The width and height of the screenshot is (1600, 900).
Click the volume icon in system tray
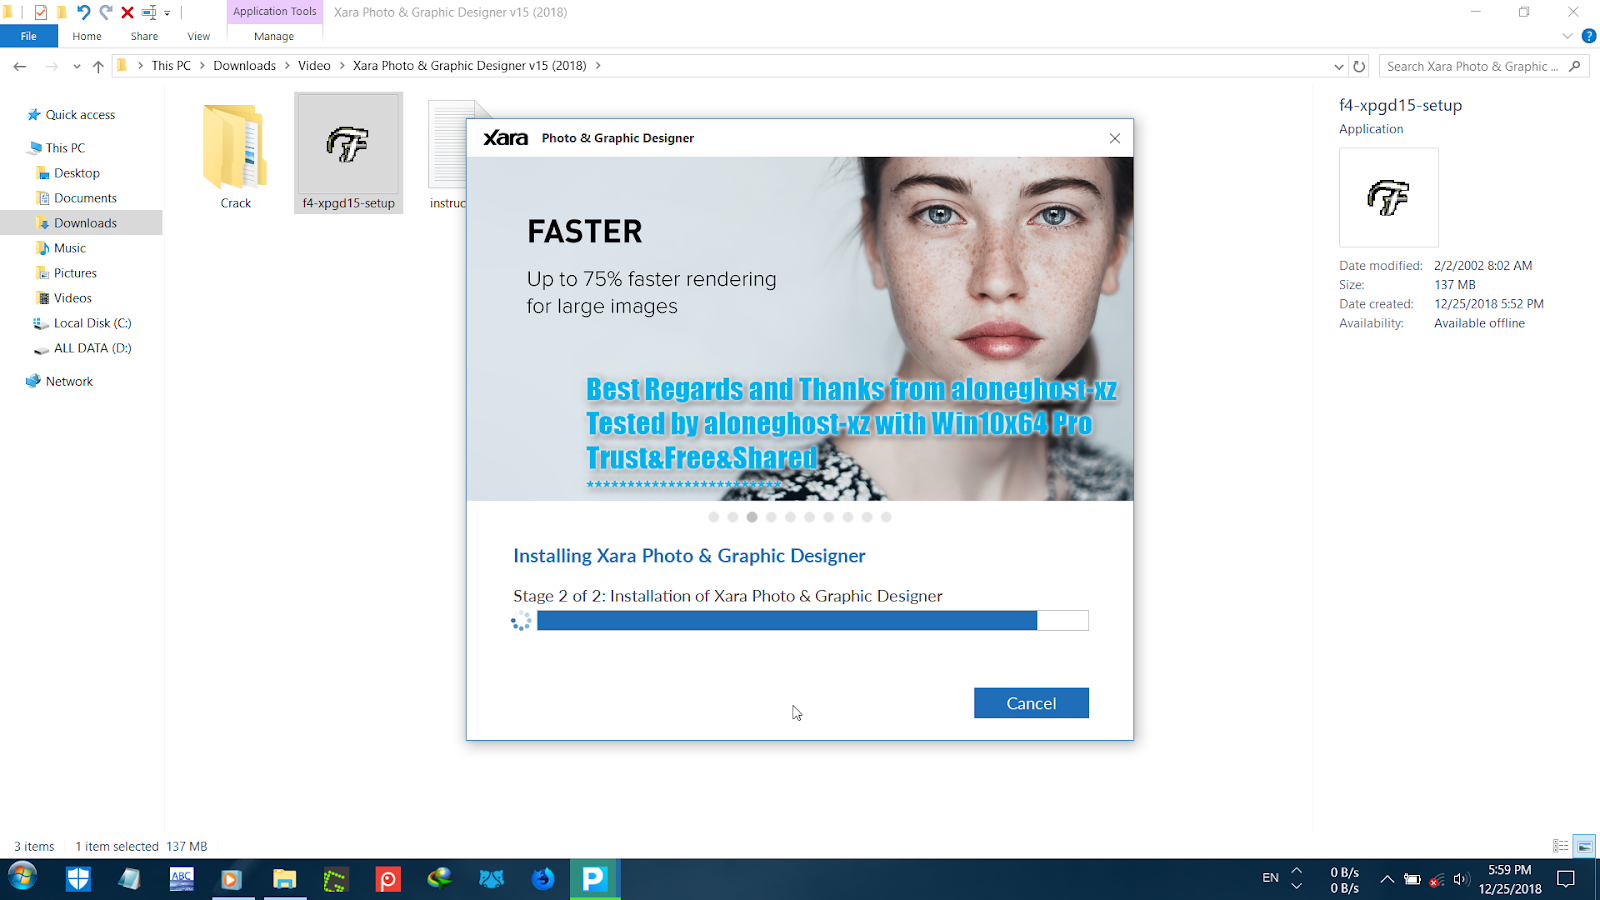1461,879
